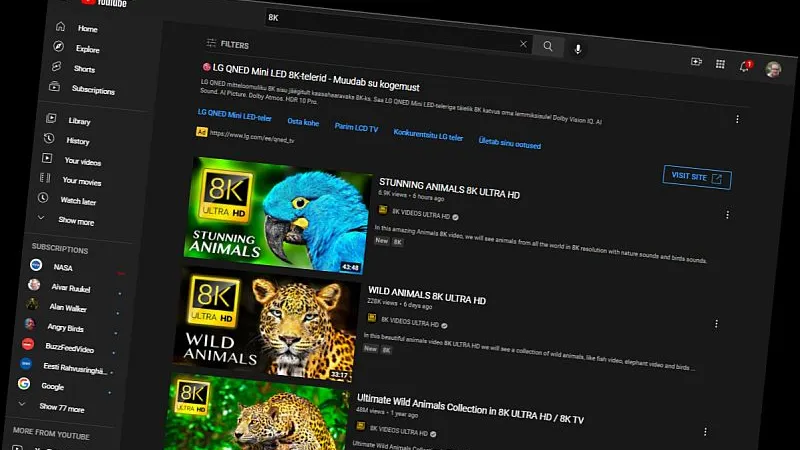Open the Your videos icon
The width and height of the screenshot is (800, 450).
point(47,158)
